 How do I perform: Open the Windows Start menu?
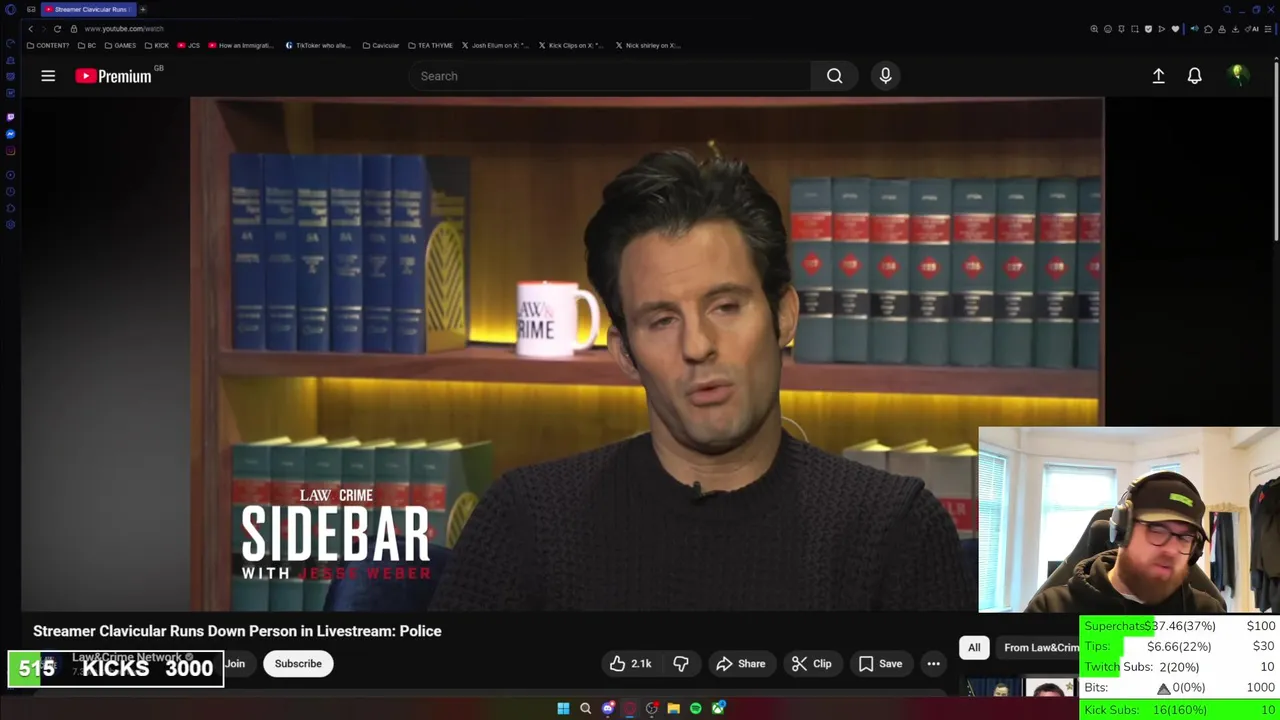click(563, 709)
